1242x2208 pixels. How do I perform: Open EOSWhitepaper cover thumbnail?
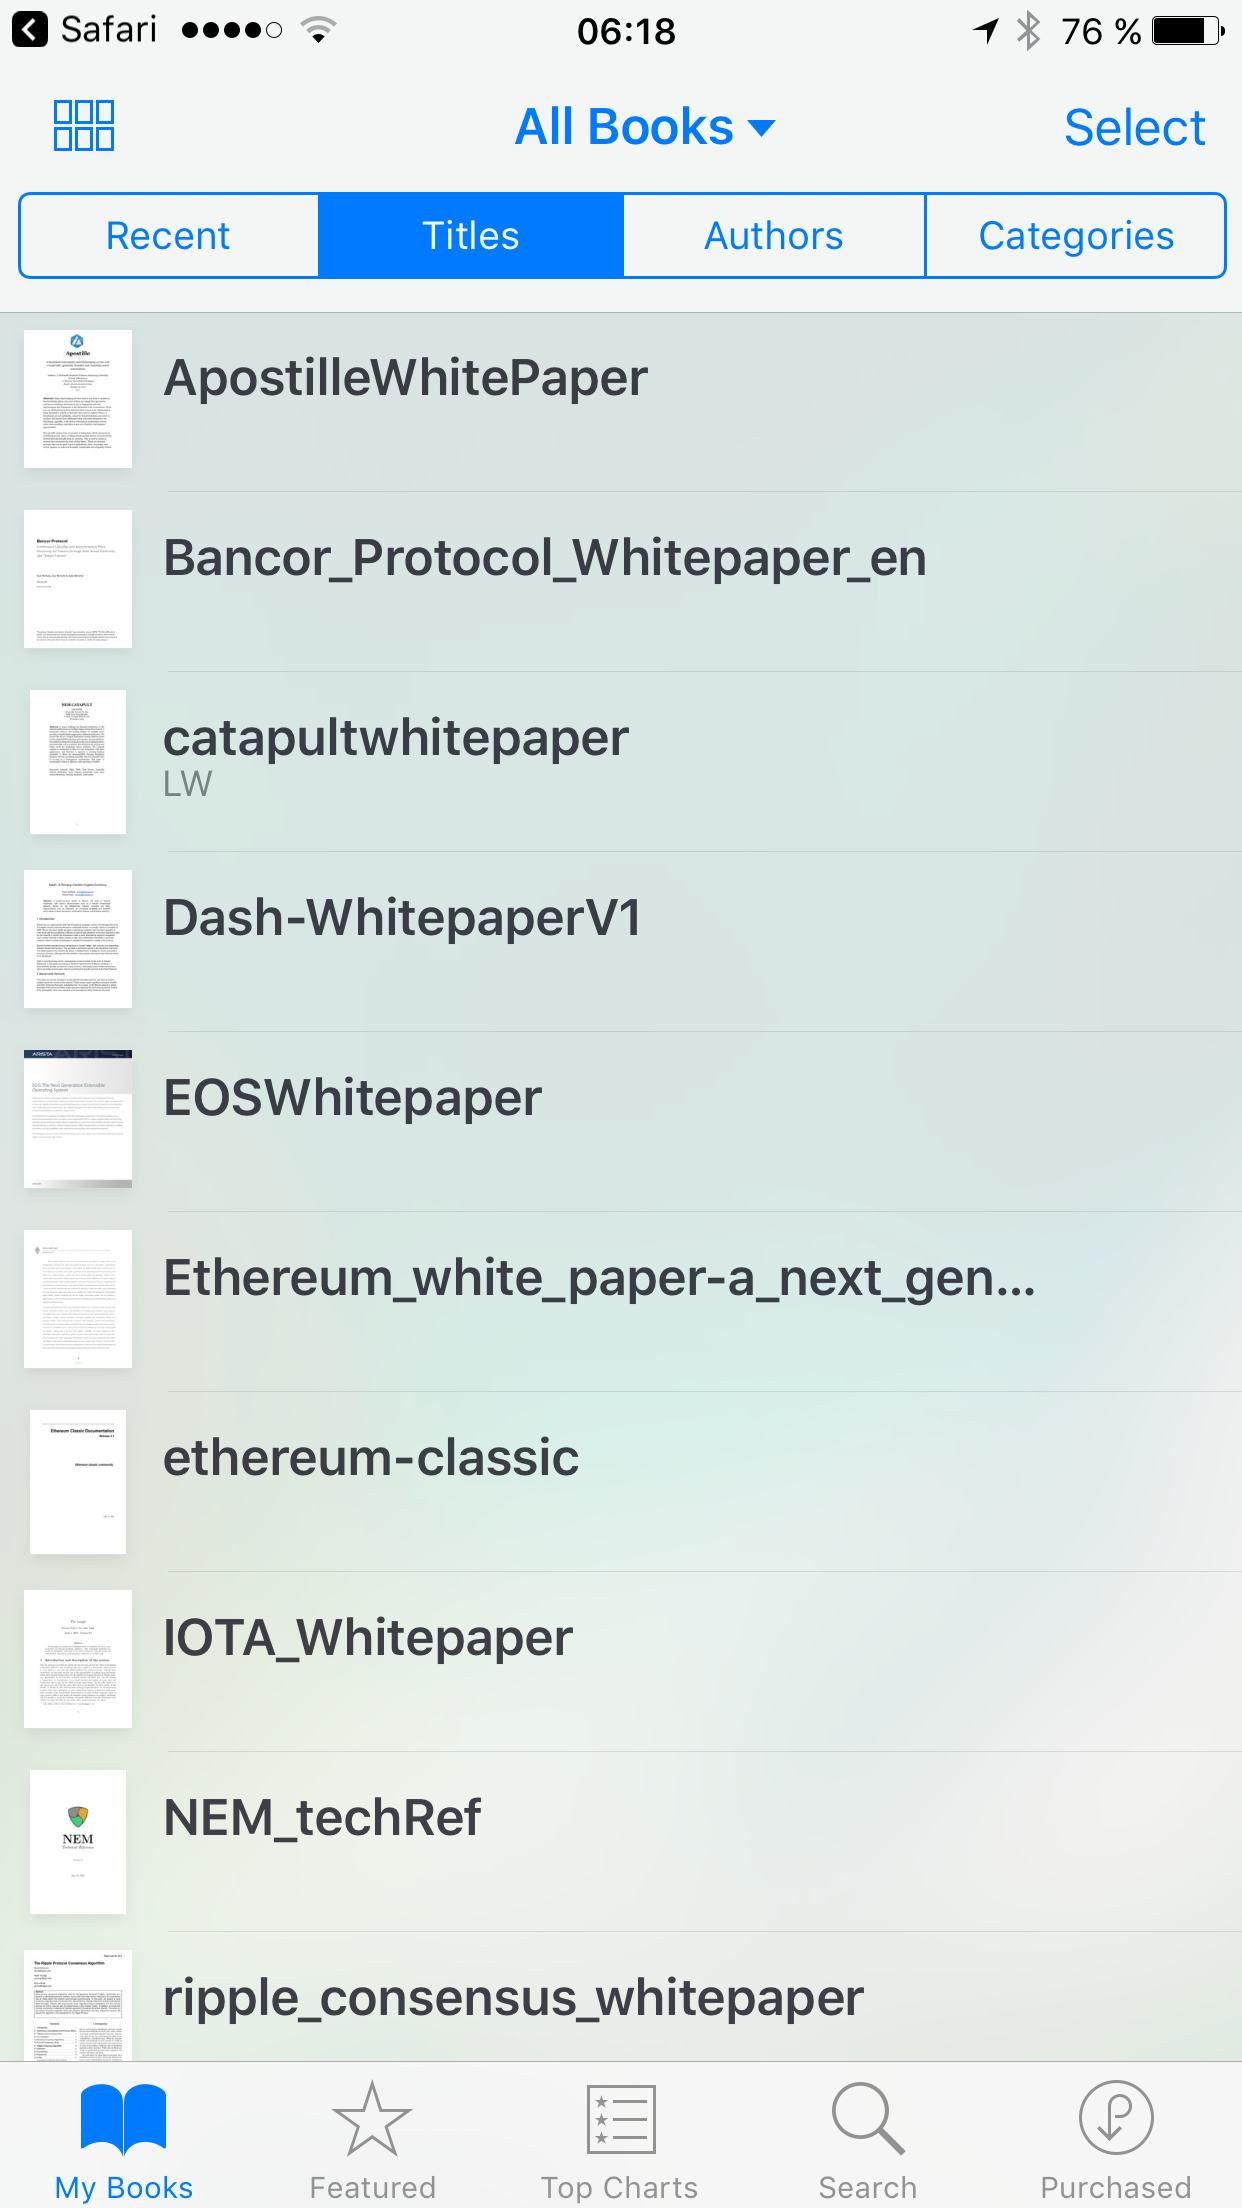point(78,1119)
